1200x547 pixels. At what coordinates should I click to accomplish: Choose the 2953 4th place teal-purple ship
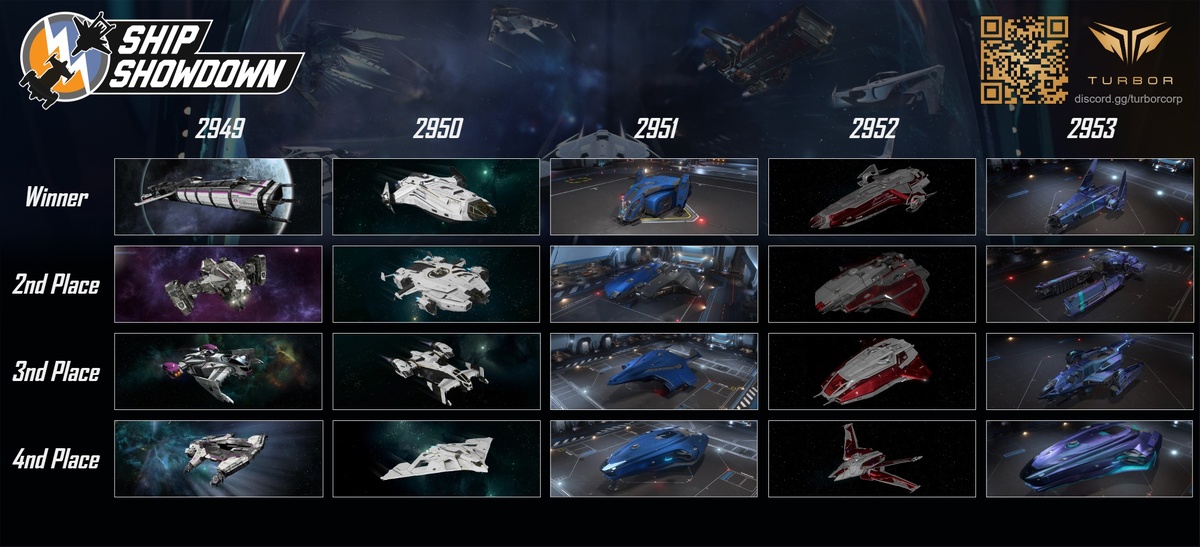click(x=1090, y=459)
